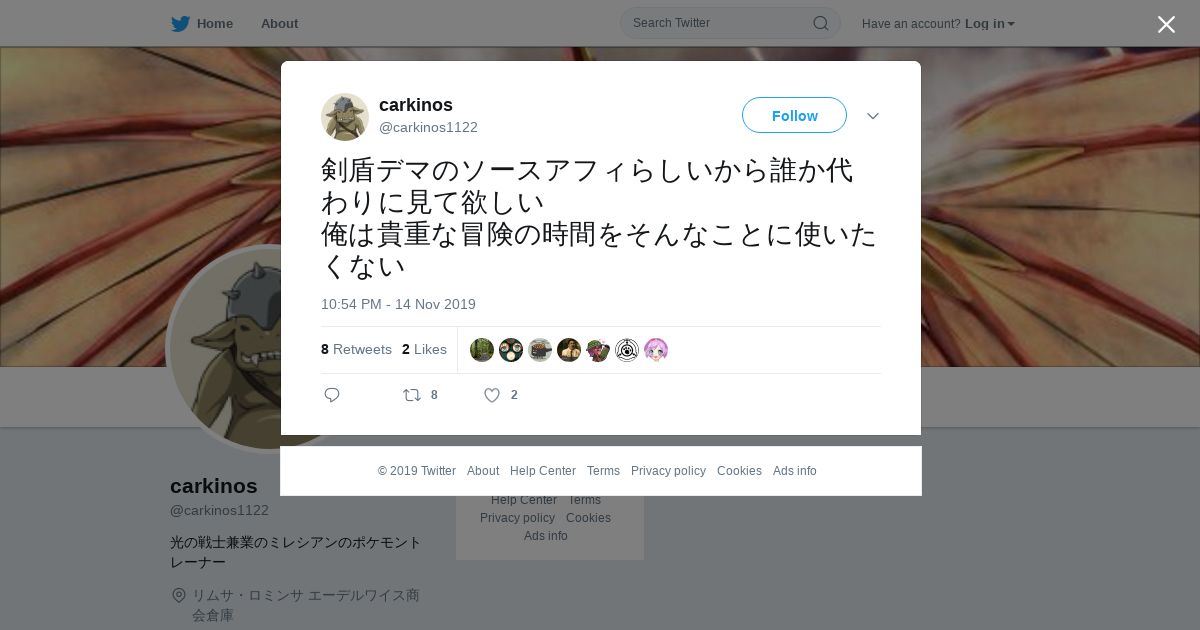Viewport: 1200px width, 630px height.
Task: Open Home in the top navigation
Action: (215, 24)
